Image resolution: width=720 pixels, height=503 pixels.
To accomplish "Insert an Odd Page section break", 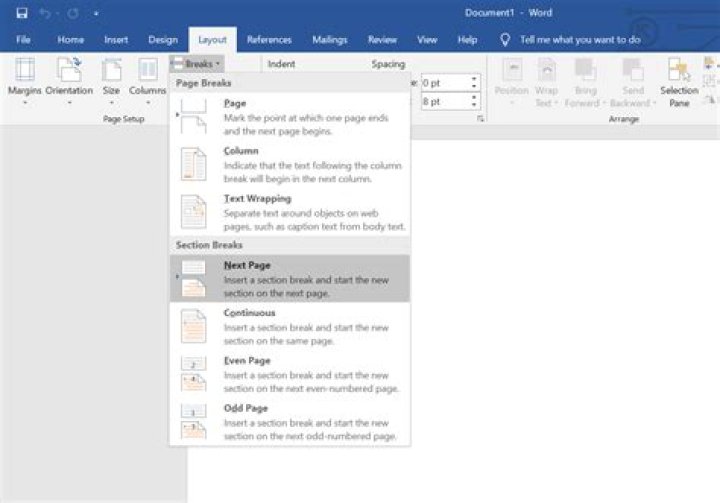I will coord(290,422).
